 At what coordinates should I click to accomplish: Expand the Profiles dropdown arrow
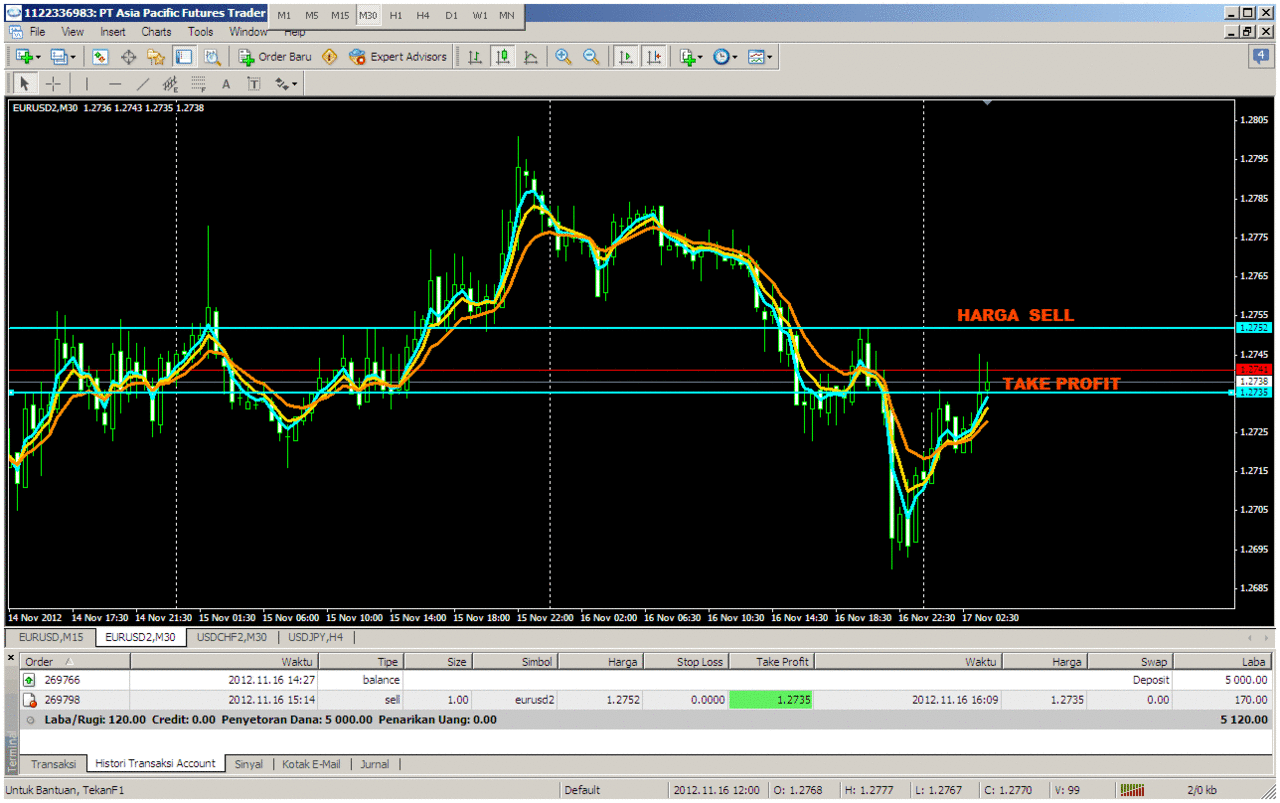73,57
